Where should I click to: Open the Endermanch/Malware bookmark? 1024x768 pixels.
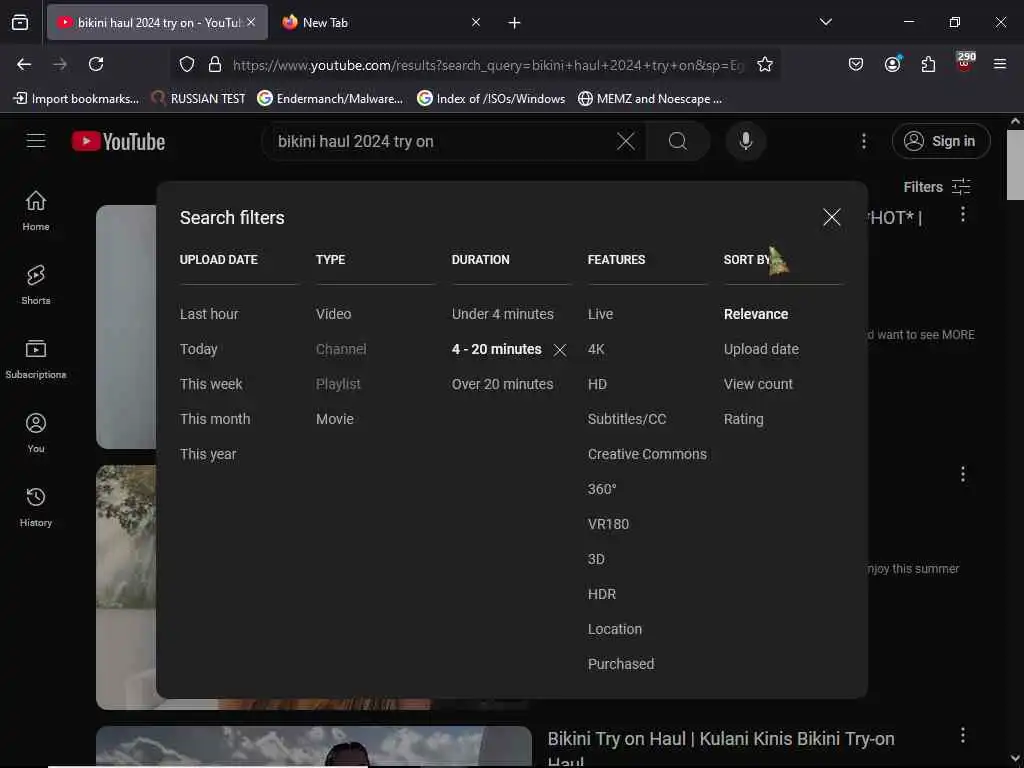pyautogui.click(x=330, y=99)
